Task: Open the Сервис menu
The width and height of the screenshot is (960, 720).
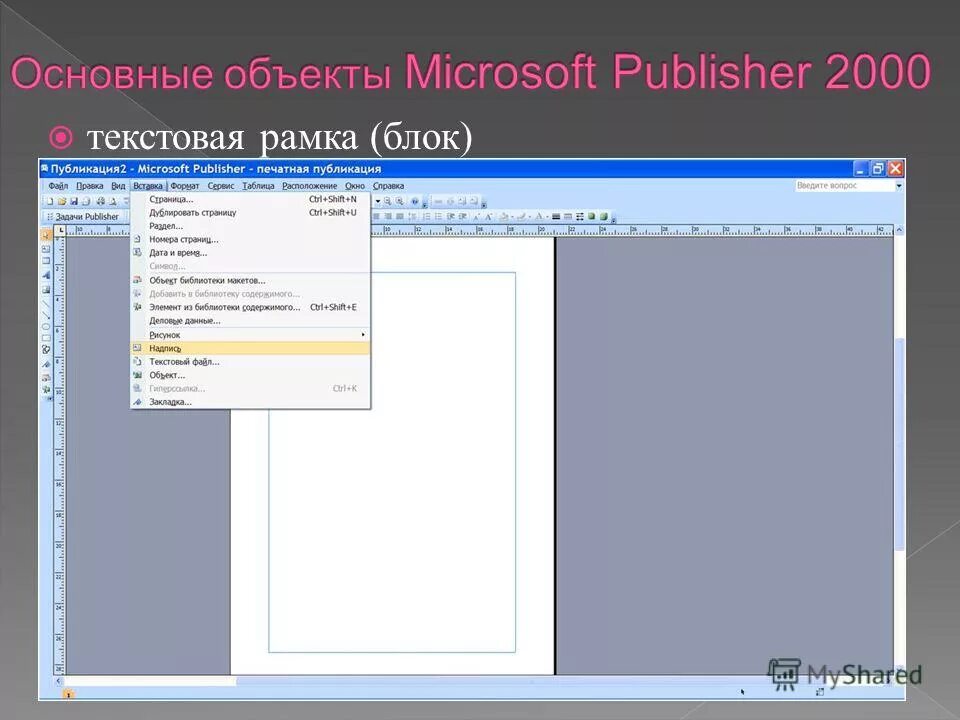Action: (221, 186)
